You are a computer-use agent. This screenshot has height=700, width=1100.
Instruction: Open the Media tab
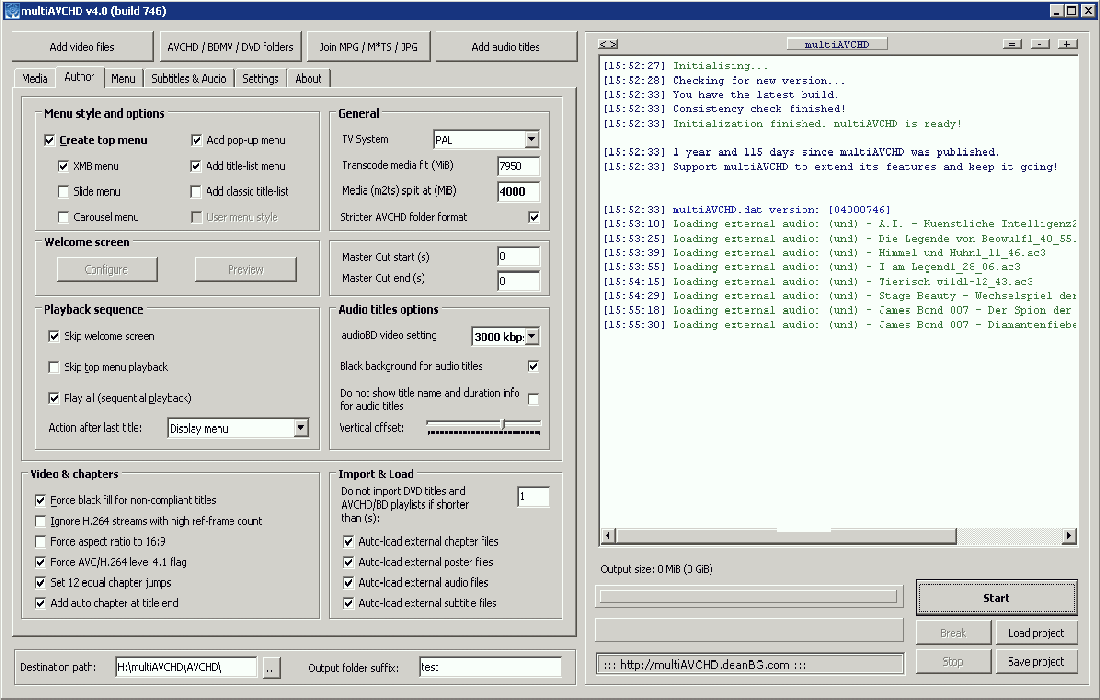click(35, 78)
